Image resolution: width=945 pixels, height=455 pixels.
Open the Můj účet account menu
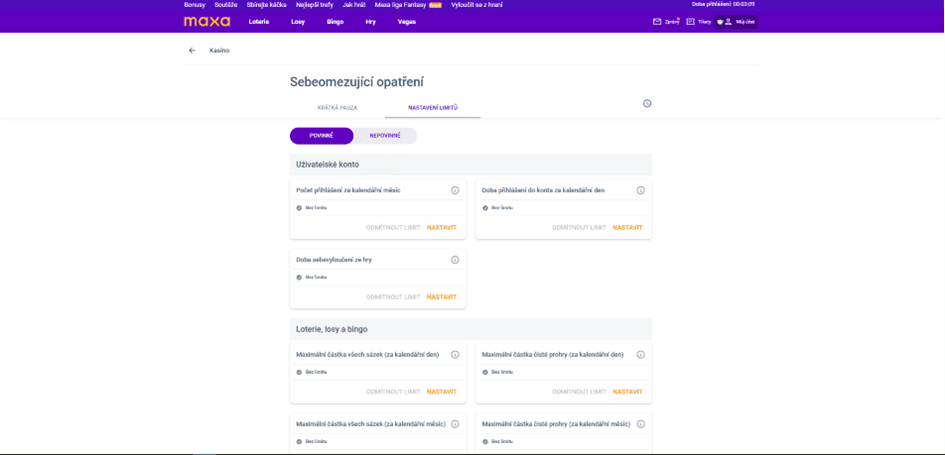[x=736, y=22]
